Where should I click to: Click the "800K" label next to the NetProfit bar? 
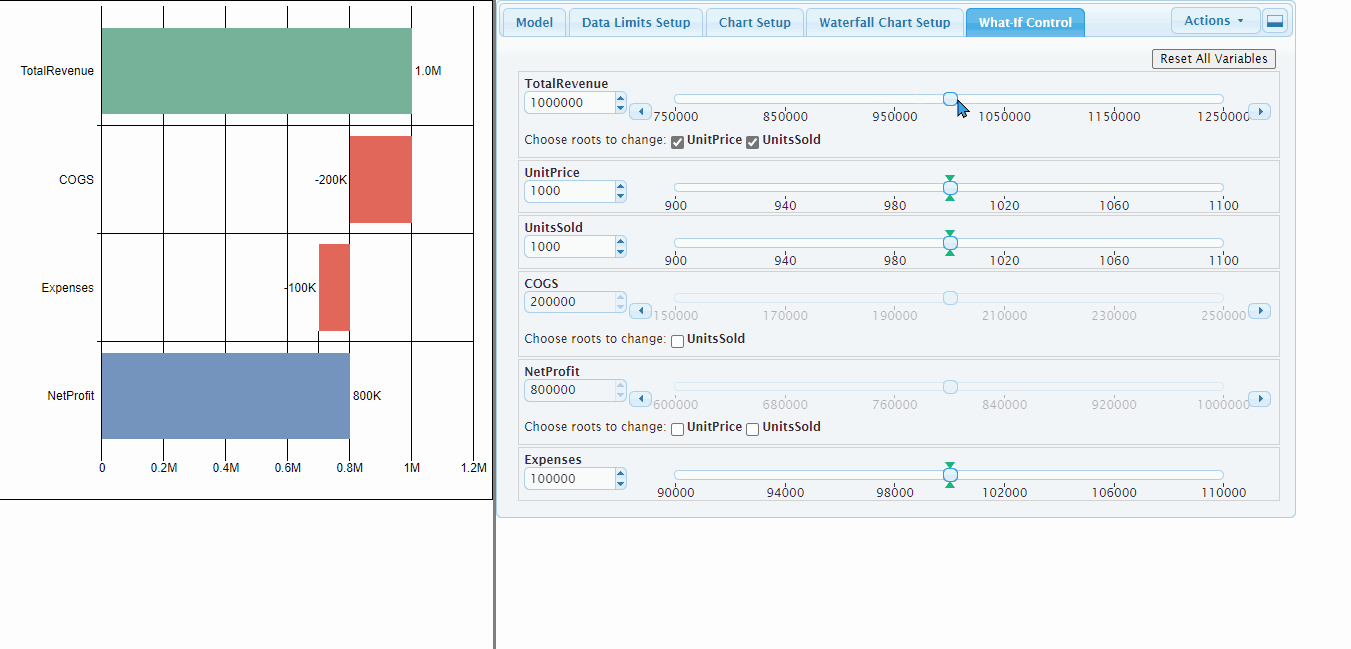click(x=367, y=396)
